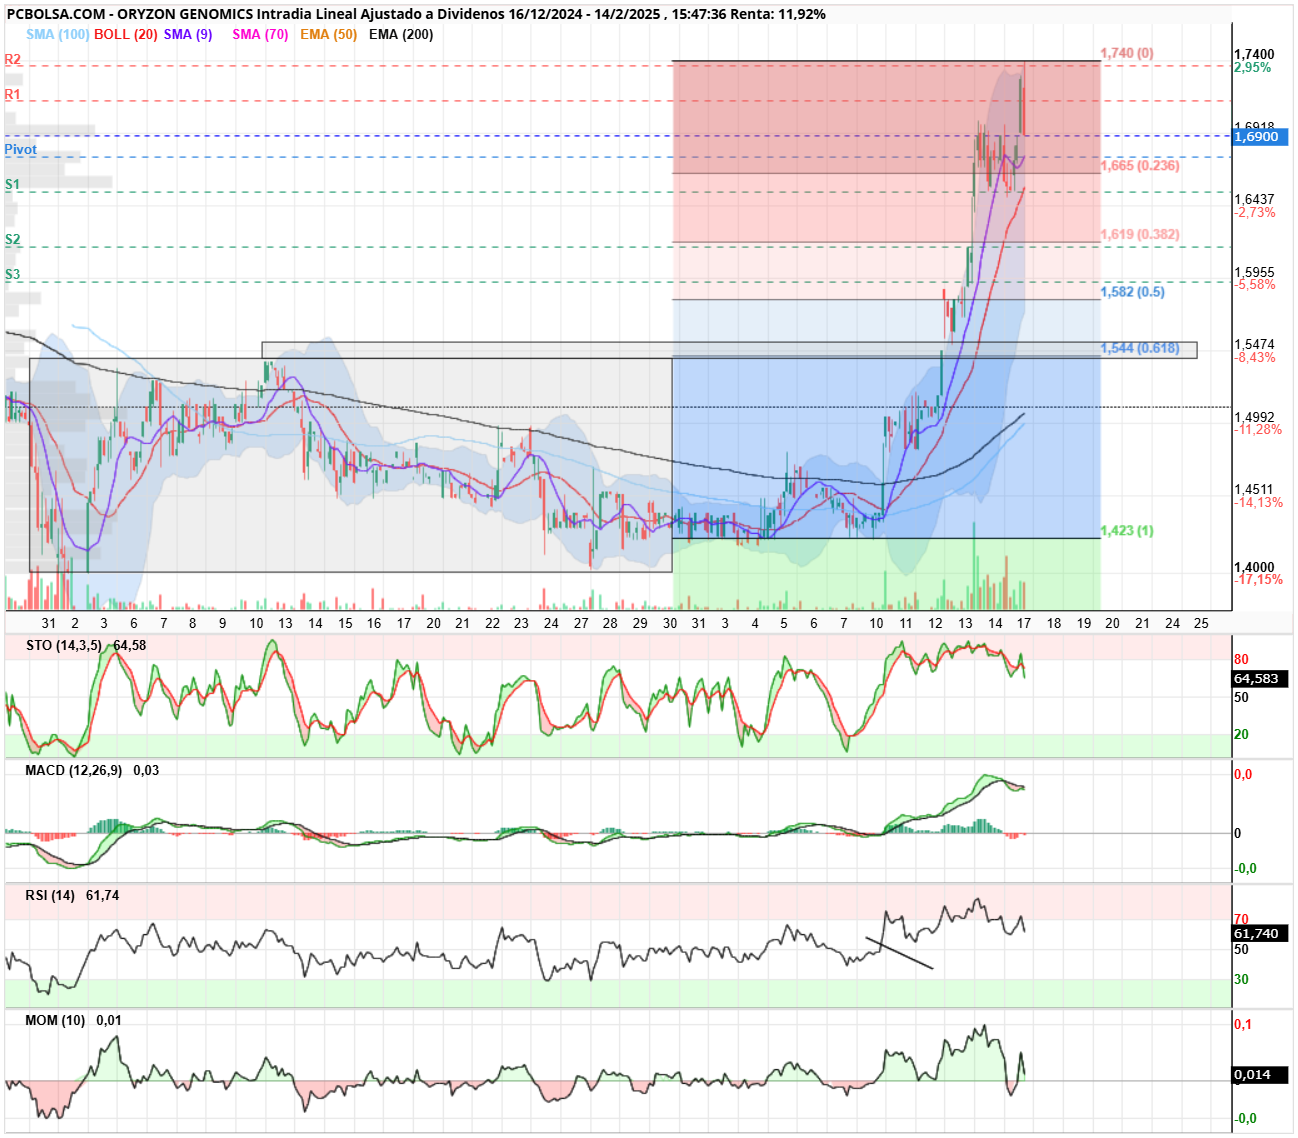Click the SMA (100) legend label
Viewport: 1298px width, 1138px height.
pyautogui.click(x=58, y=34)
